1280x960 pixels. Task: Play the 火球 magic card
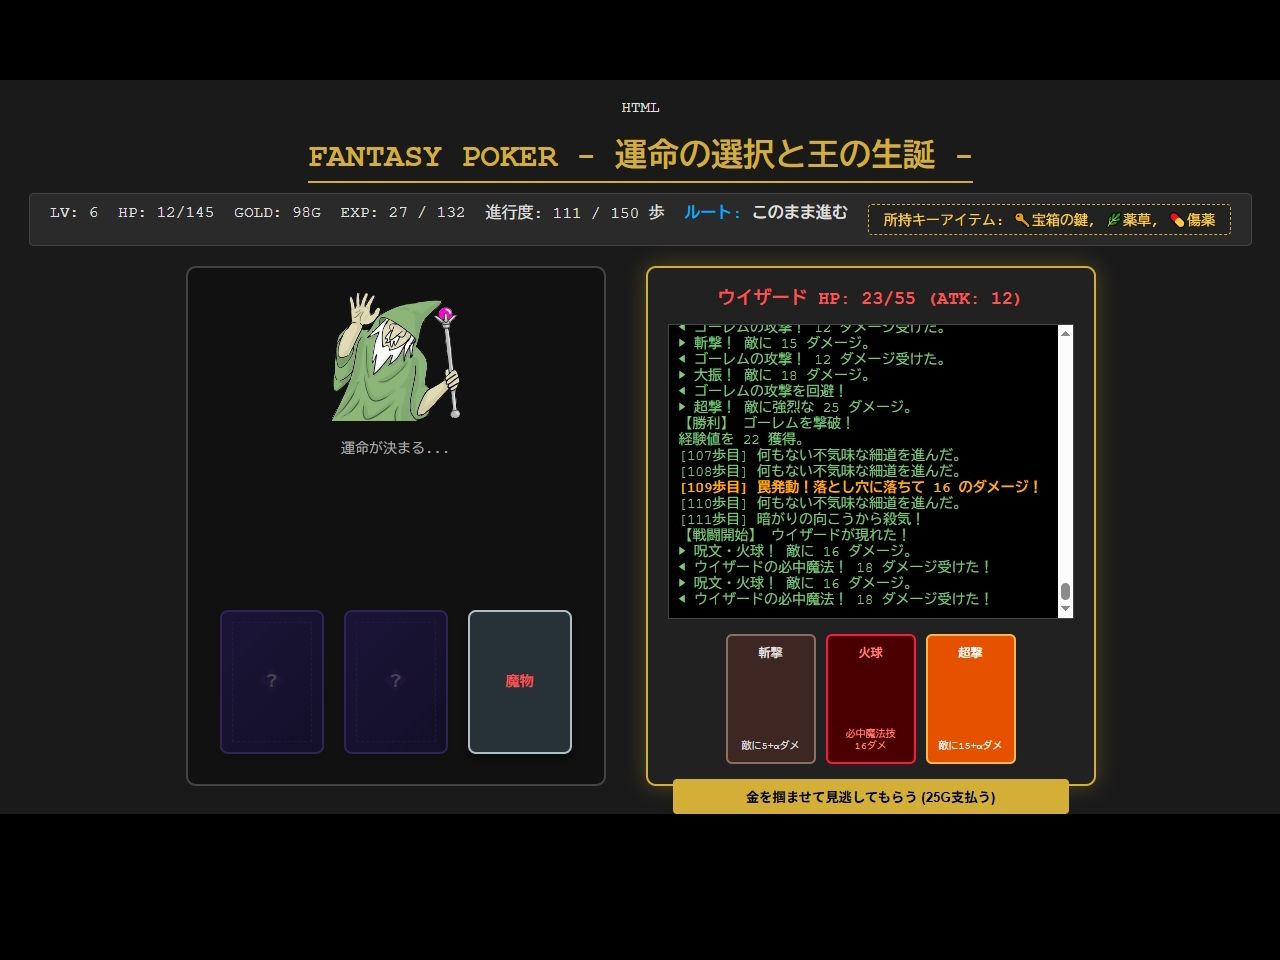pyautogui.click(x=870, y=699)
